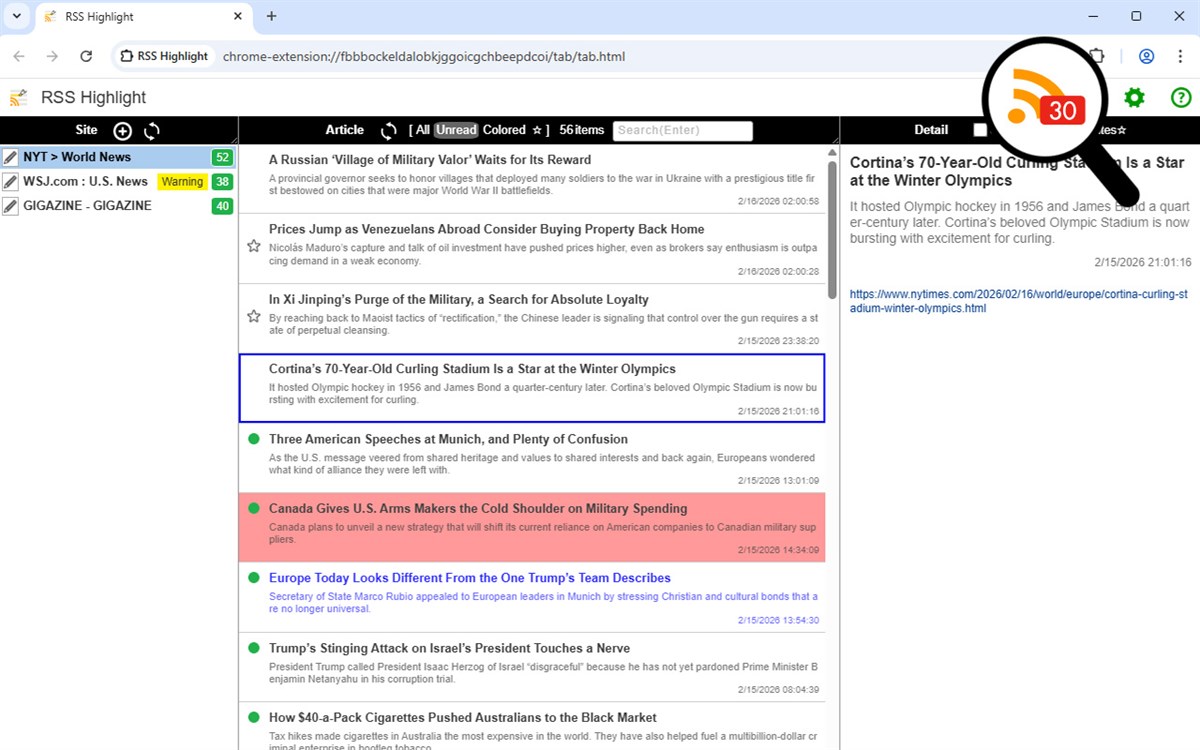The image size is (1200, 750).
Task: Show All articles filter
Action: click(423, 130)
